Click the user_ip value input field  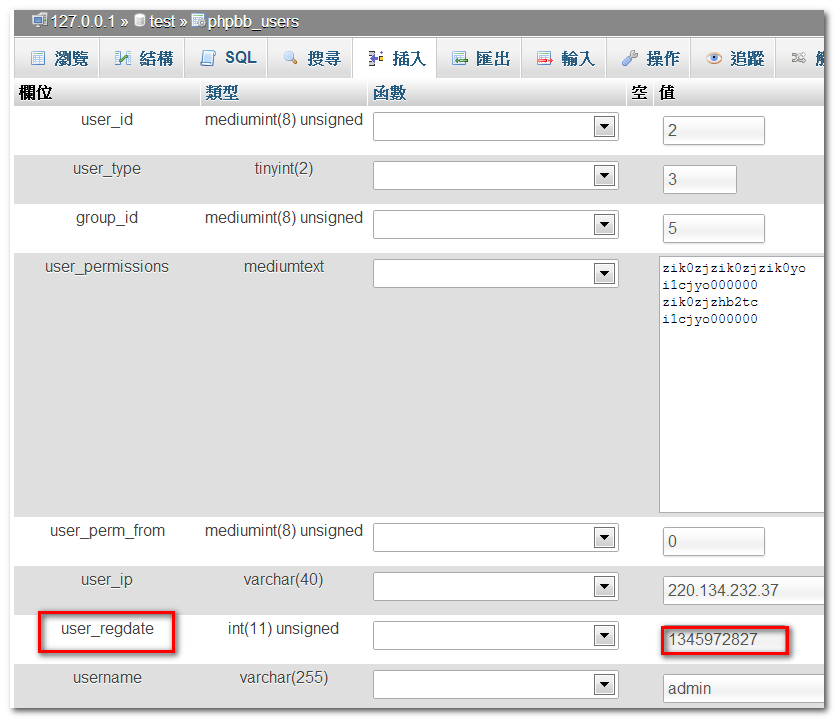pyautogui.click(x=742, y=591)
